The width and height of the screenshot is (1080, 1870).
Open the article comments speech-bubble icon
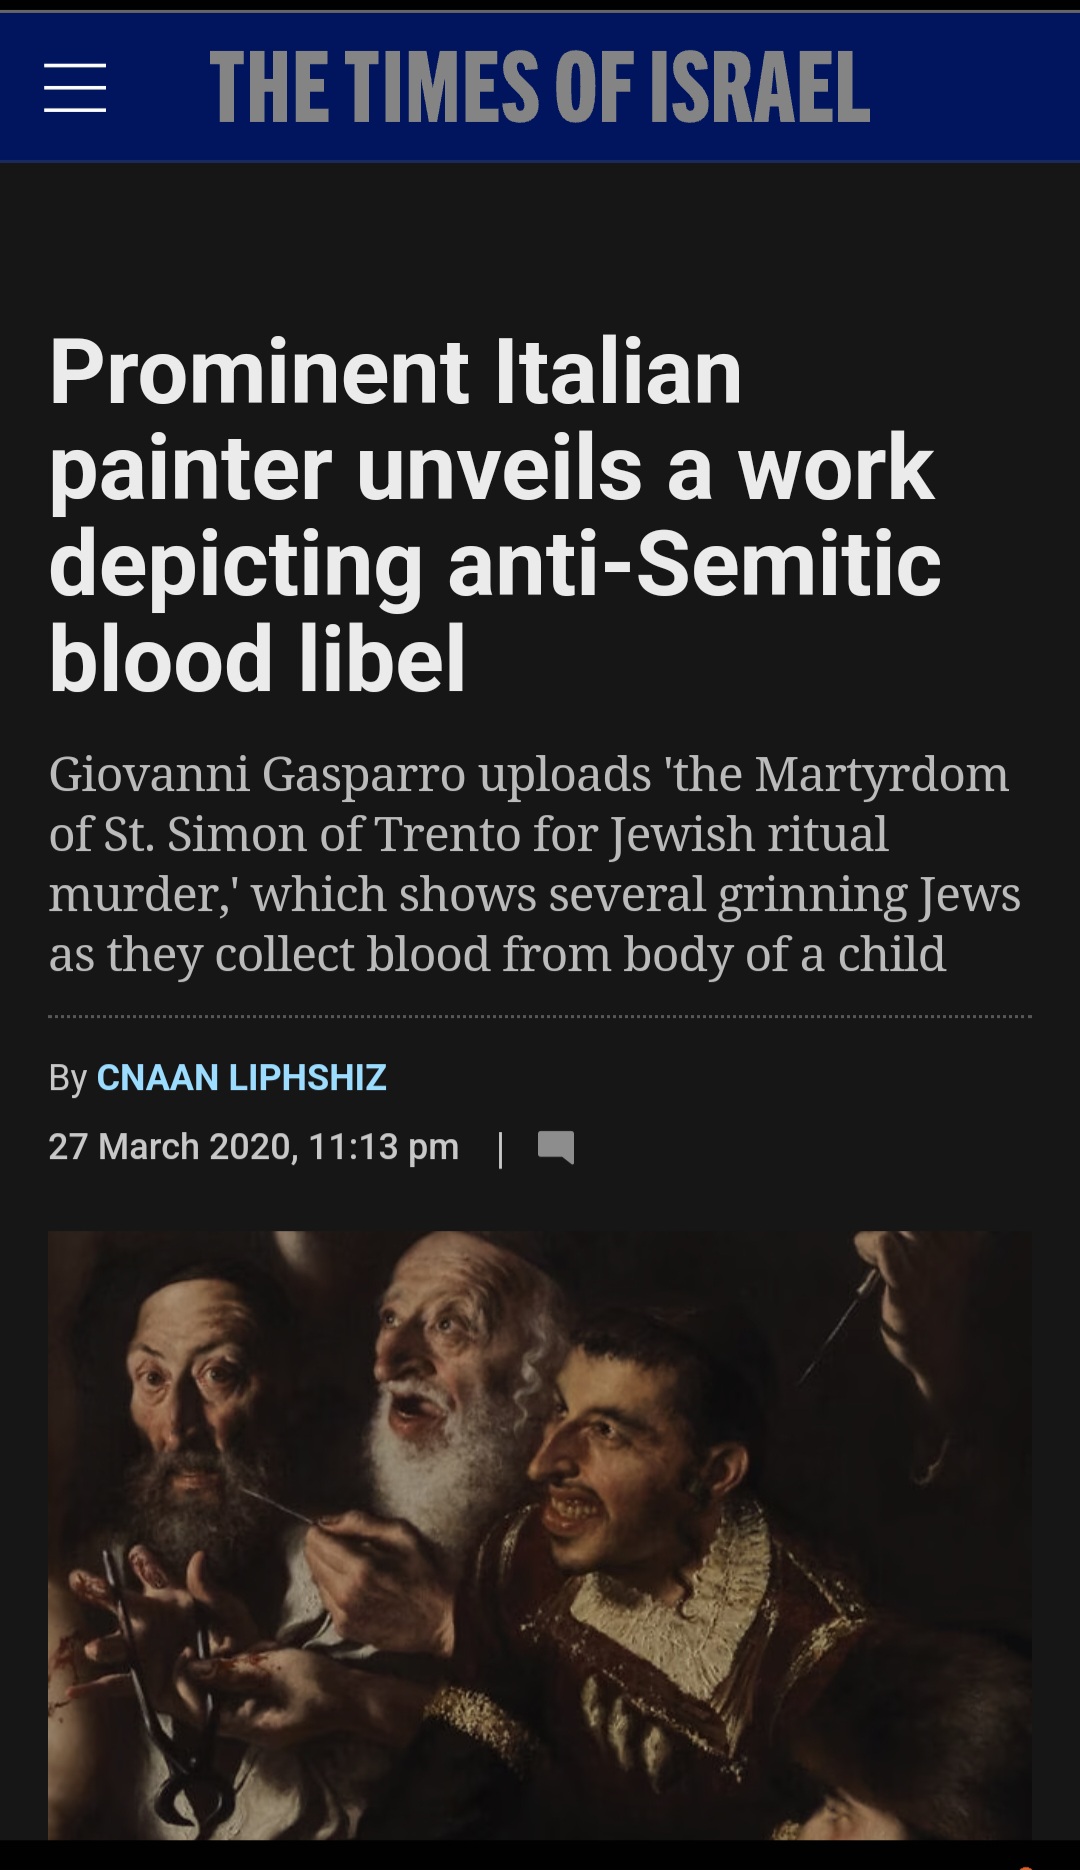click(556, 1147)
